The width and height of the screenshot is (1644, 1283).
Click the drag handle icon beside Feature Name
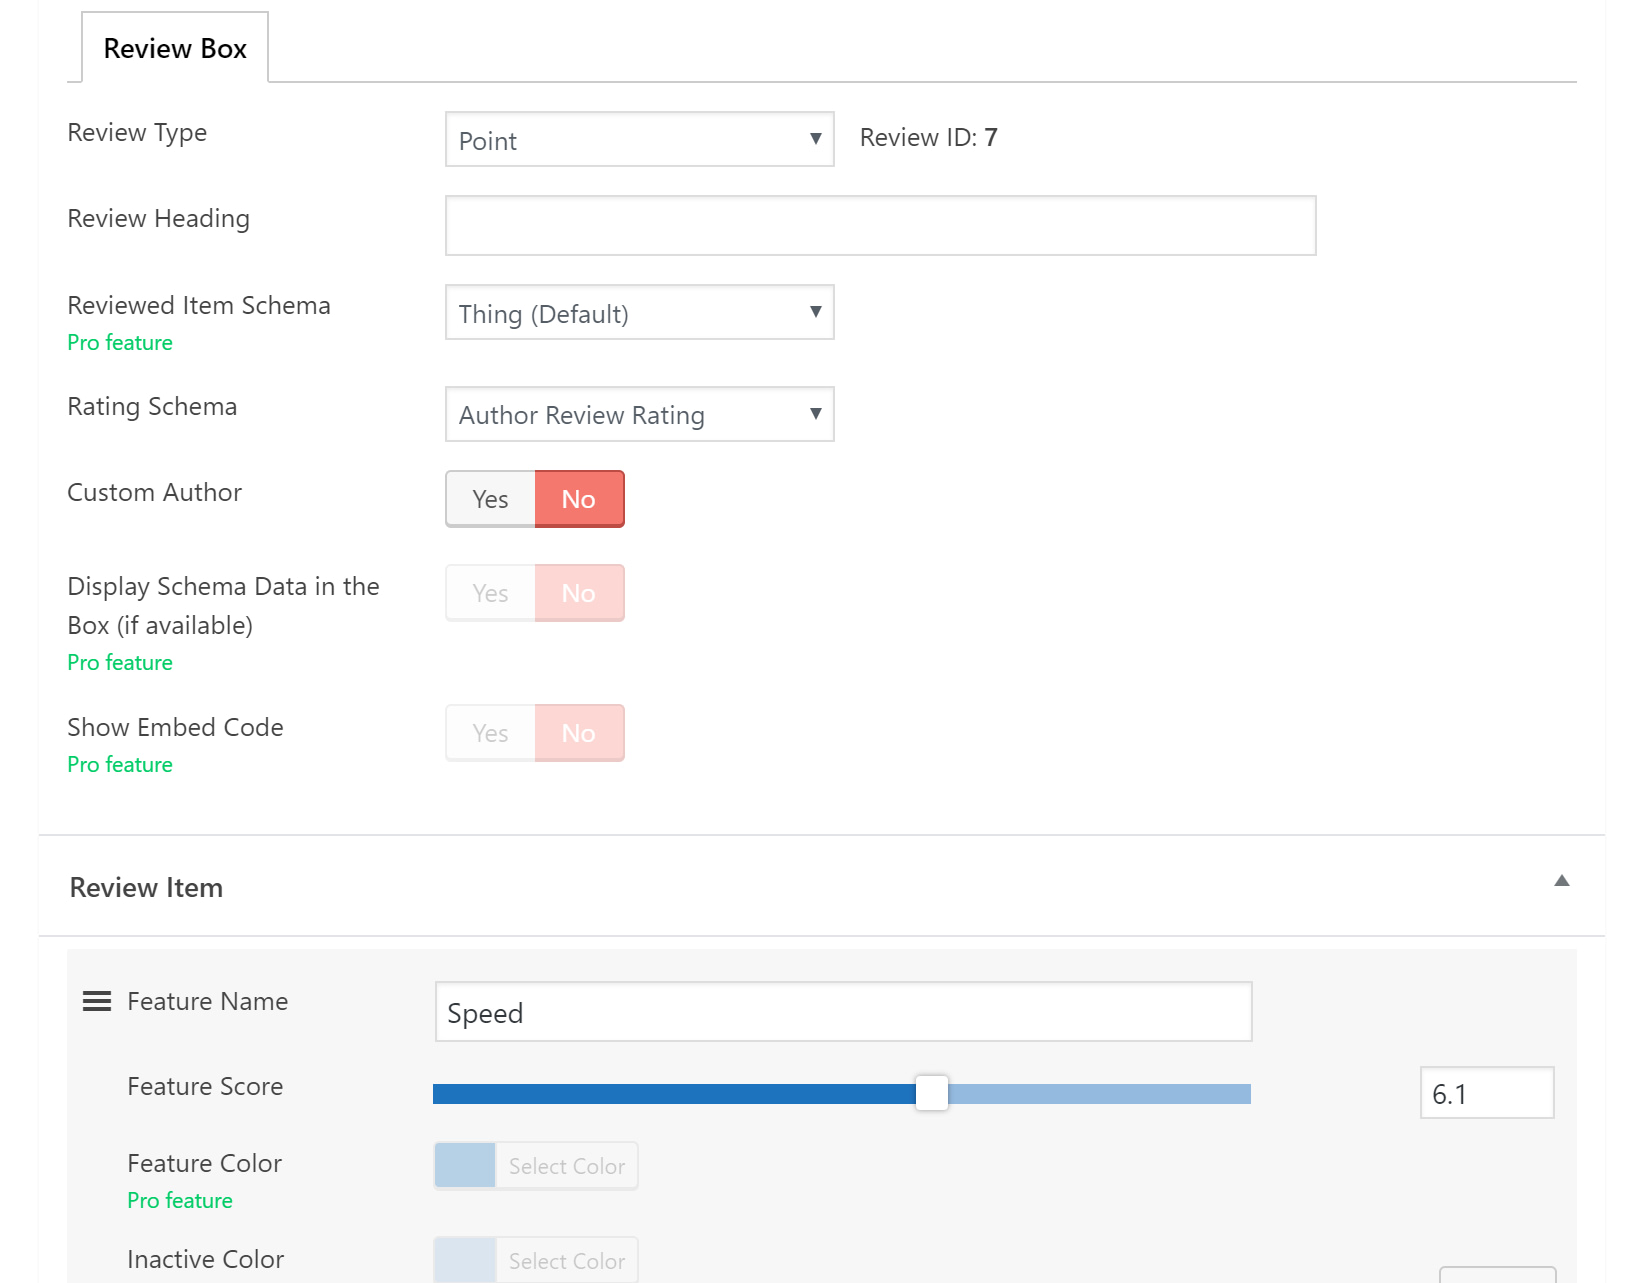(x=96, y=1001)
